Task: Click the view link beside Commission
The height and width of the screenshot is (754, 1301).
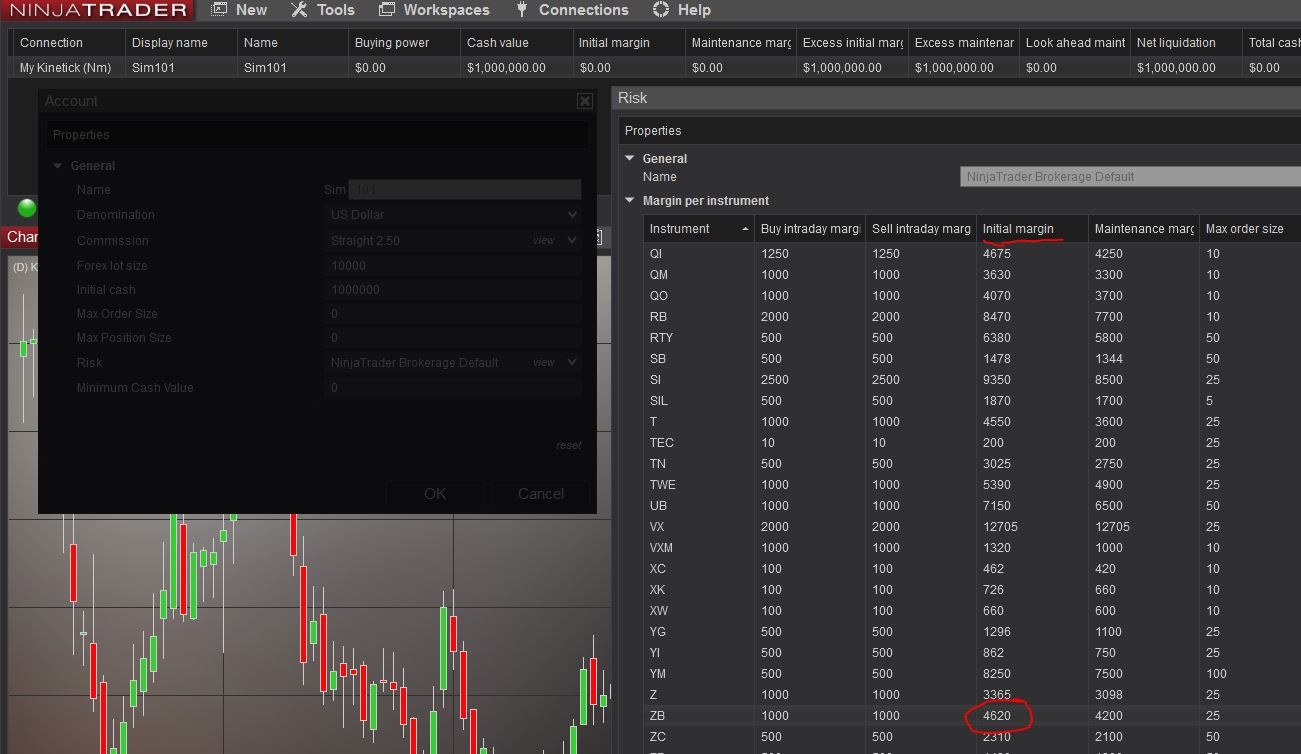Action: tap(543, 240)
